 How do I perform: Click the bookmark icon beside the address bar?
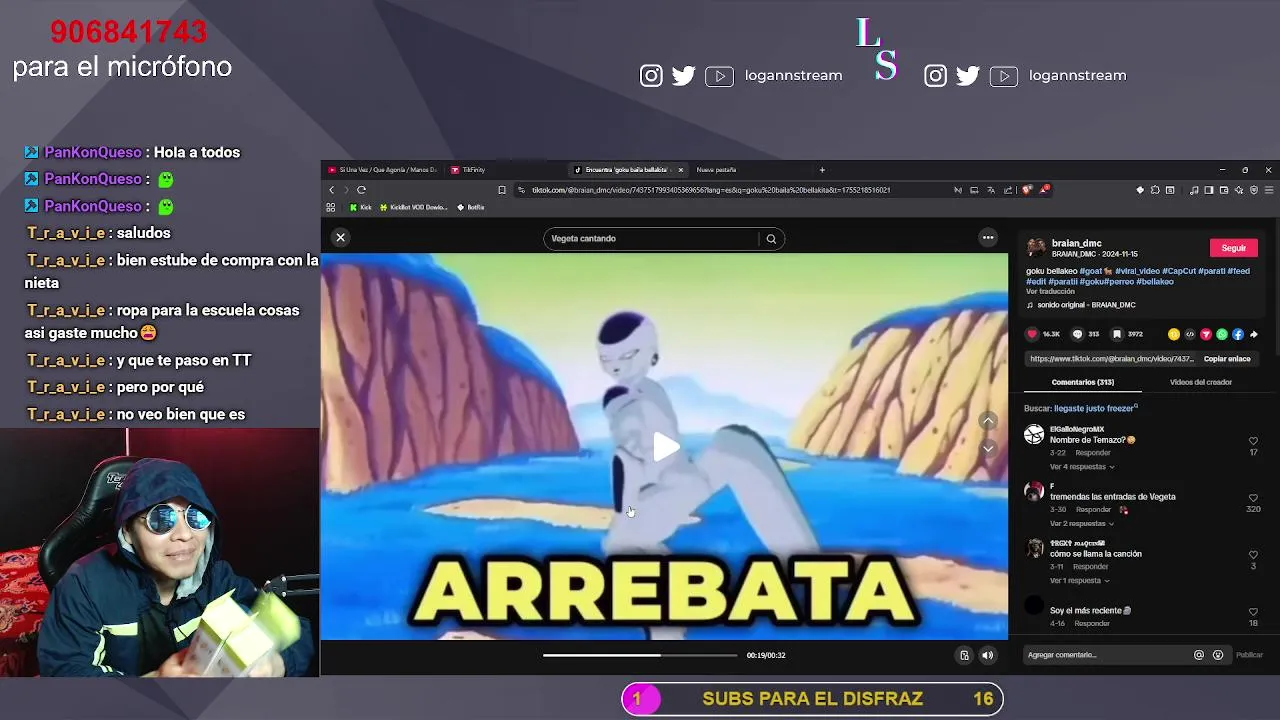[502, 190]
